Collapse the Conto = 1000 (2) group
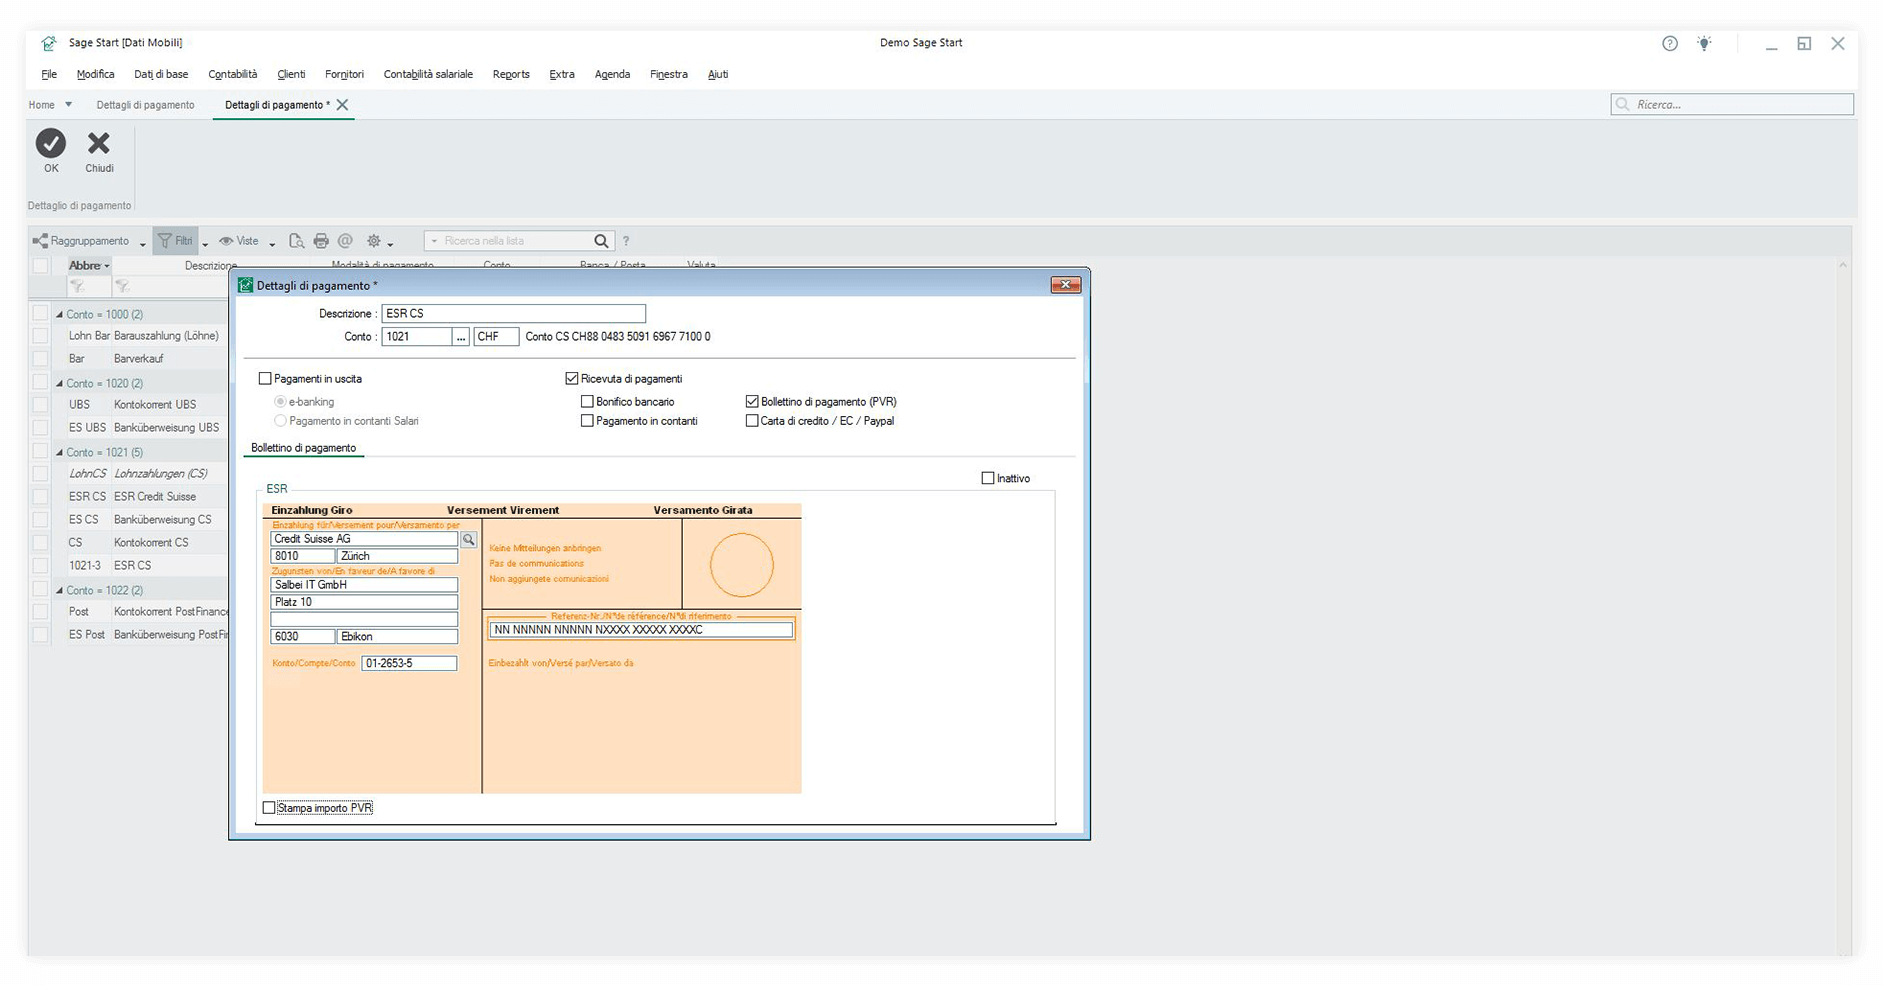The width and height of the screenshot is (1884, 985). [59, 315]
